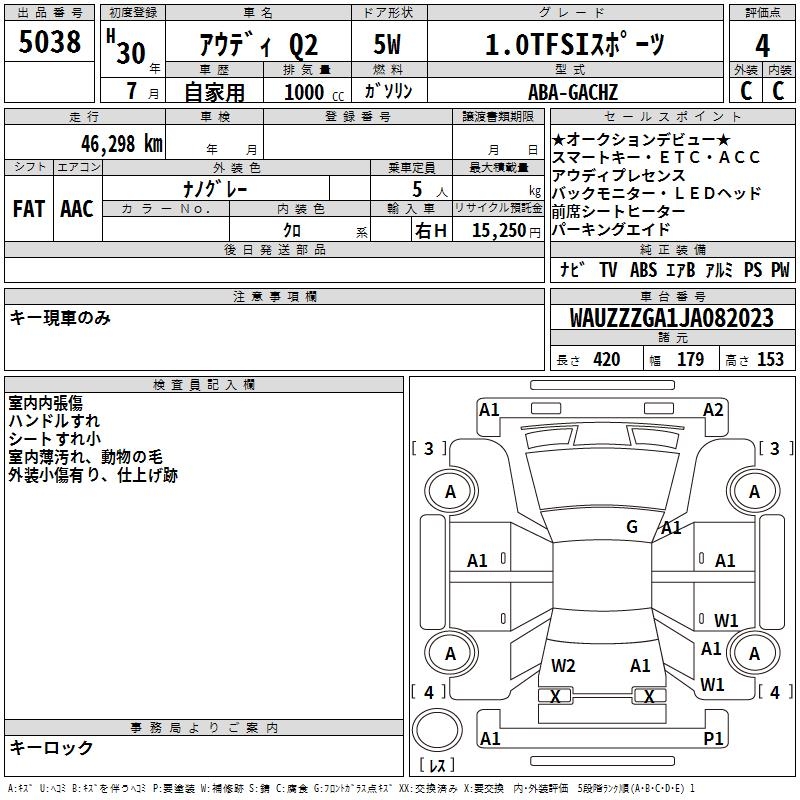
Task: Click air conditioner value AAC
Action: (x=77, y=208)
